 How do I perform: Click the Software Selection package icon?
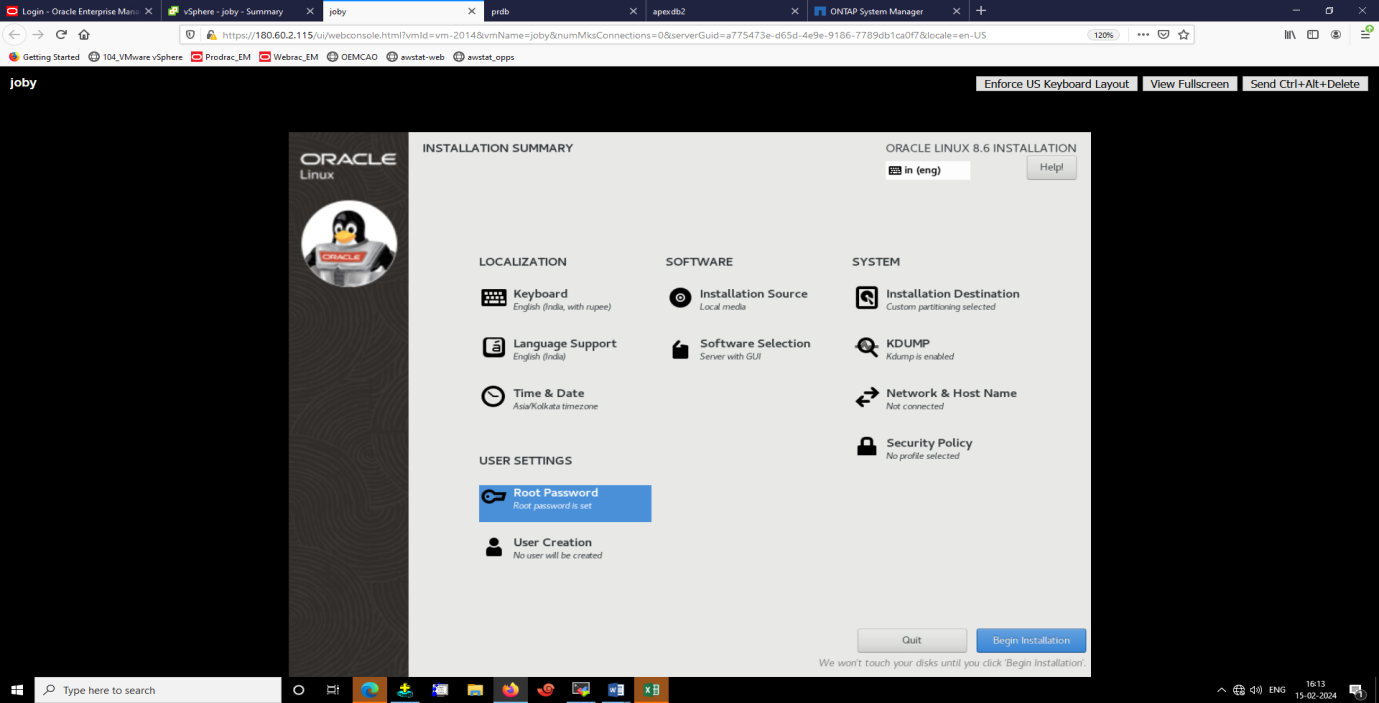click(680, 349)
